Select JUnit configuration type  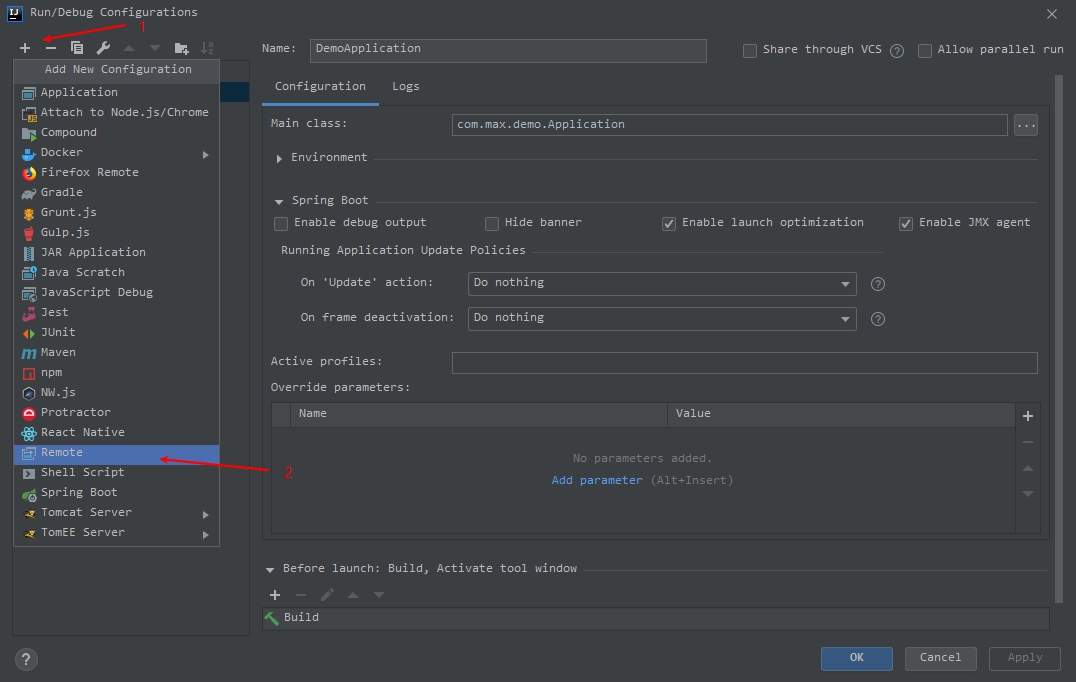pyautogui.click(x=117, y=332)
